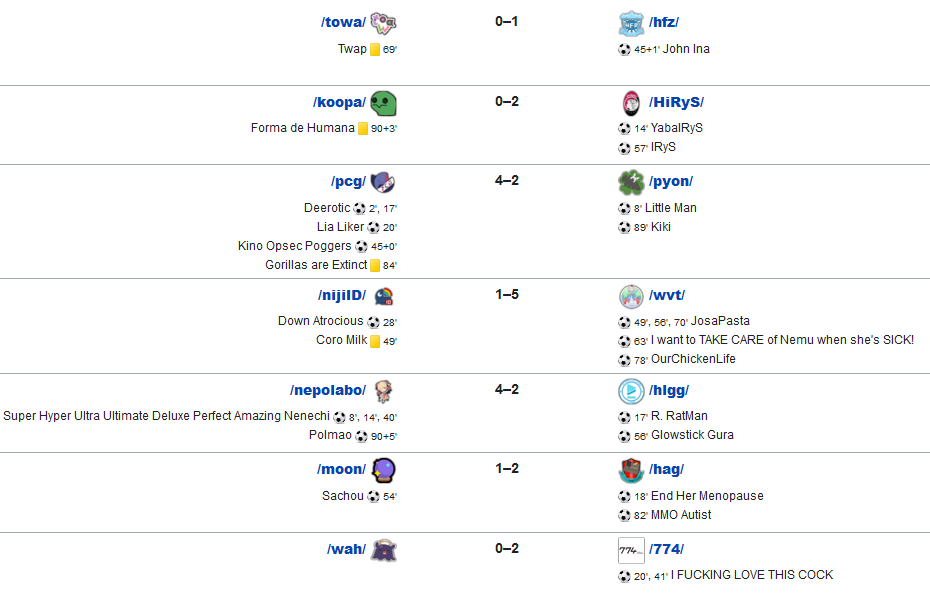930x599 pixels.
Task: Open the /pyon/ team link
Action: pos(671,181)
